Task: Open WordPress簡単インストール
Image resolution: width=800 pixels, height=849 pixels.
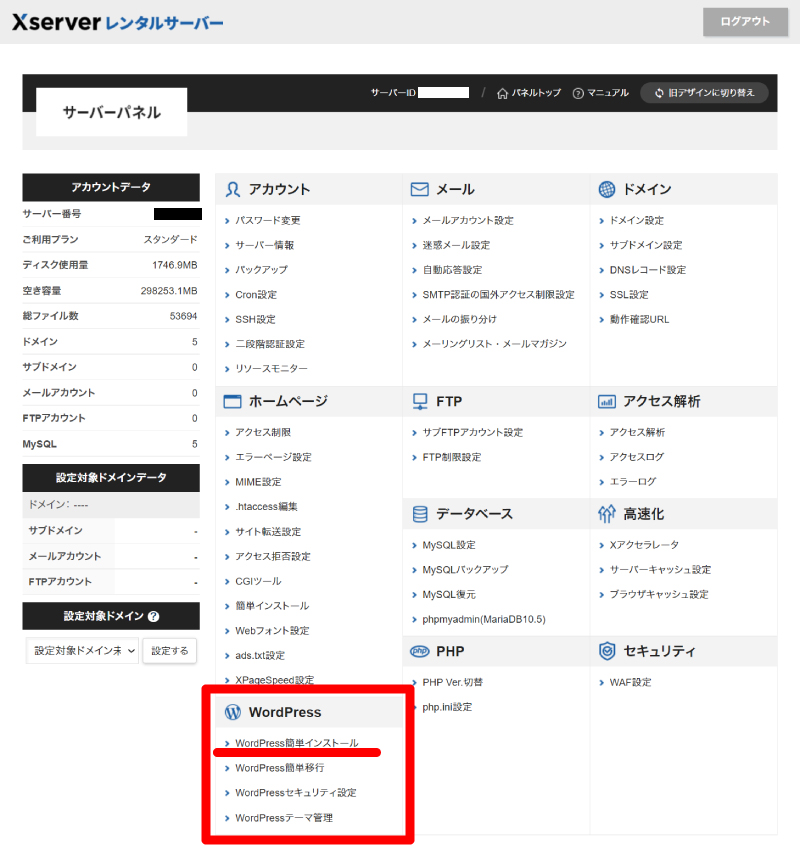Action: point(297,743)
